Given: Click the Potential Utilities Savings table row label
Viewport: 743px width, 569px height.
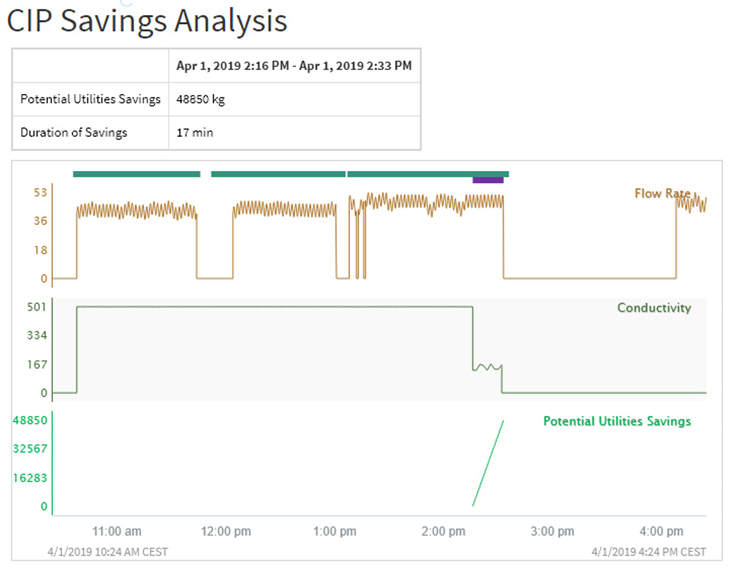Looking at the screenshot, I should pos(90,100).
